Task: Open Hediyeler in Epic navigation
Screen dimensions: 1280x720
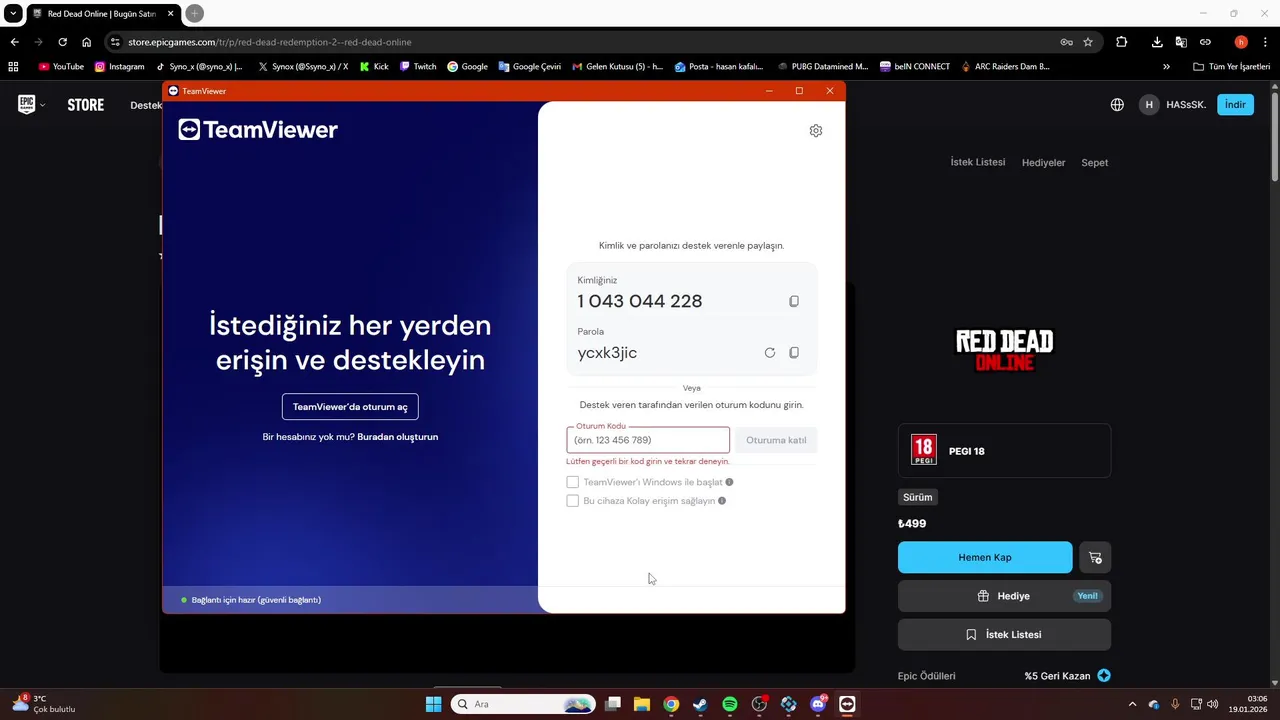Action: tap(1043, 162)
